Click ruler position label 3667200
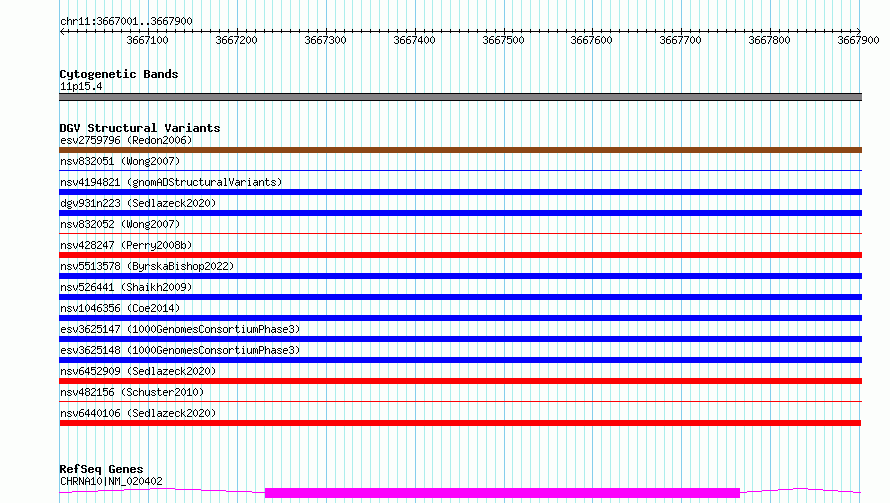This screenshot has height=503, width=890. tap(237, 40)
